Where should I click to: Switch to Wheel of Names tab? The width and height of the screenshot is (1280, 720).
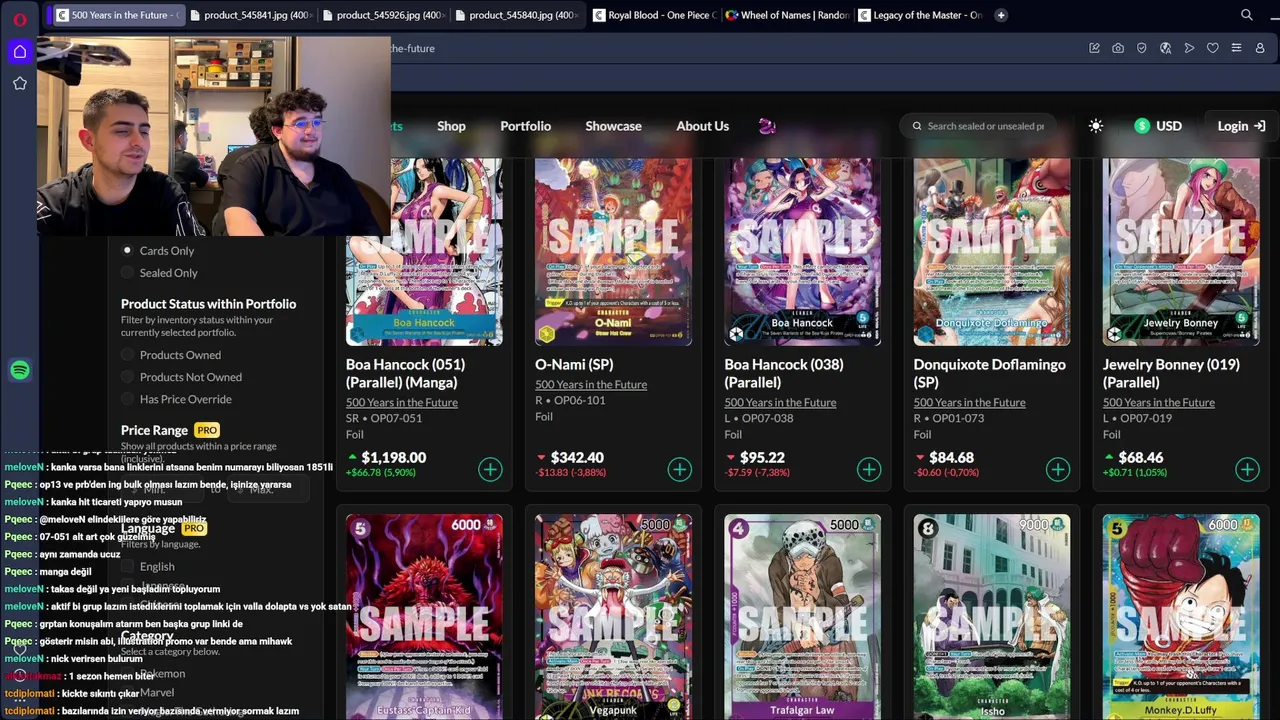[787, 15]
